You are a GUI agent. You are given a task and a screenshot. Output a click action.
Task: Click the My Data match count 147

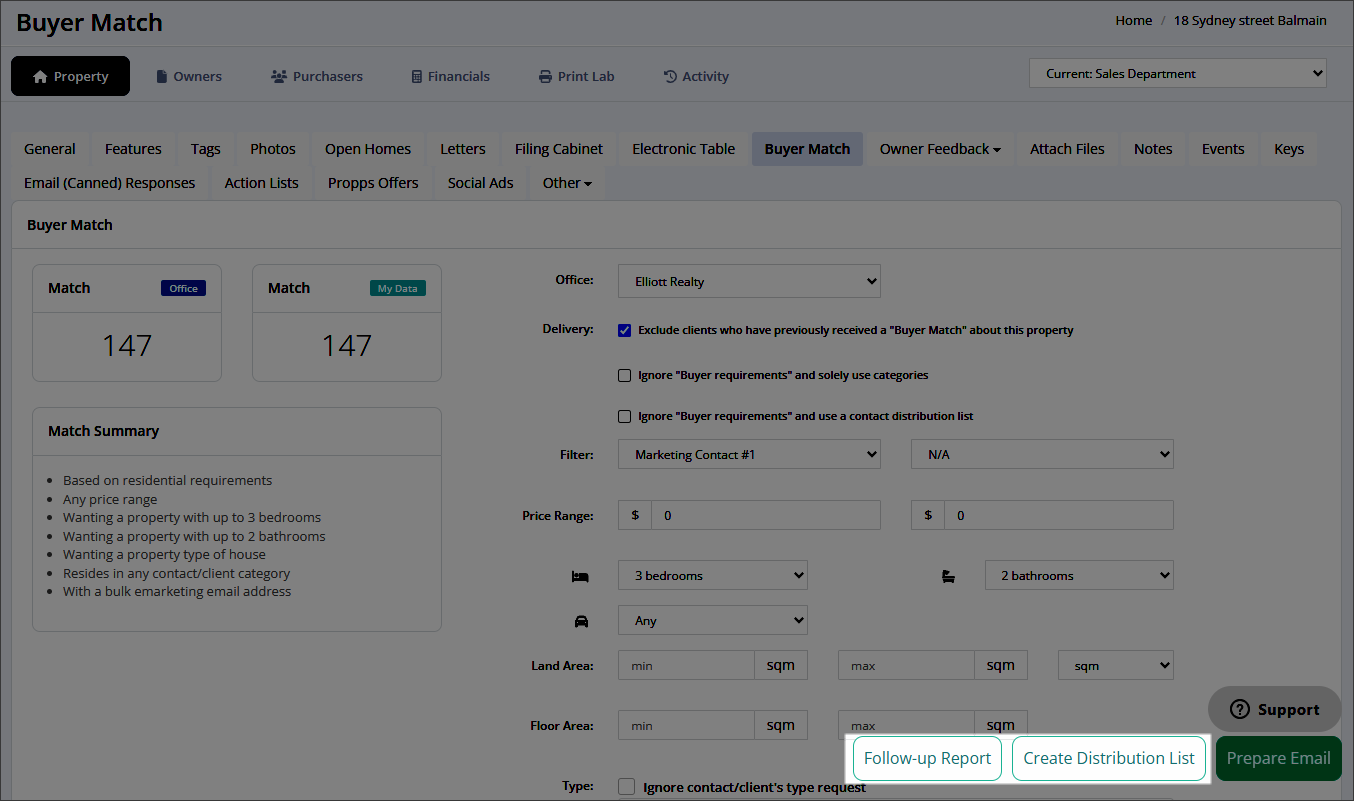[347, 346]
